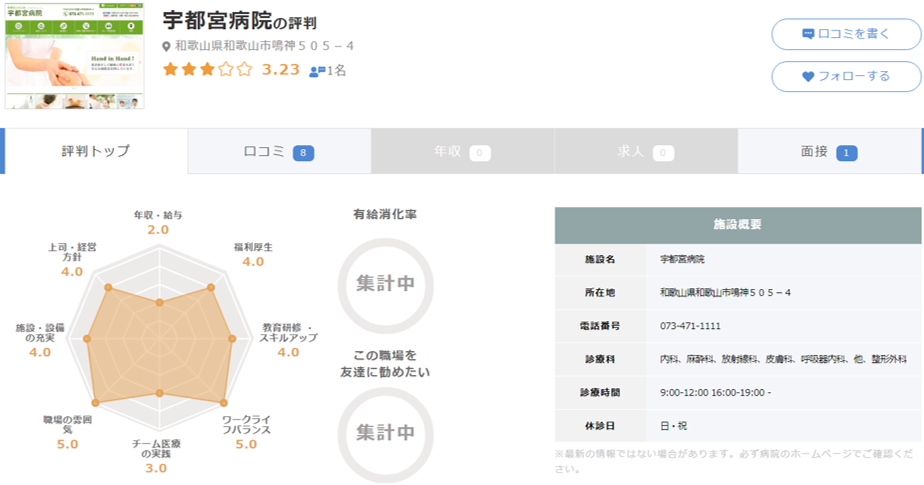The width and height of the screenshot is (924, 485).
Task: Click the 年収・給与 2.0 radar label
Action: [158, 223]
